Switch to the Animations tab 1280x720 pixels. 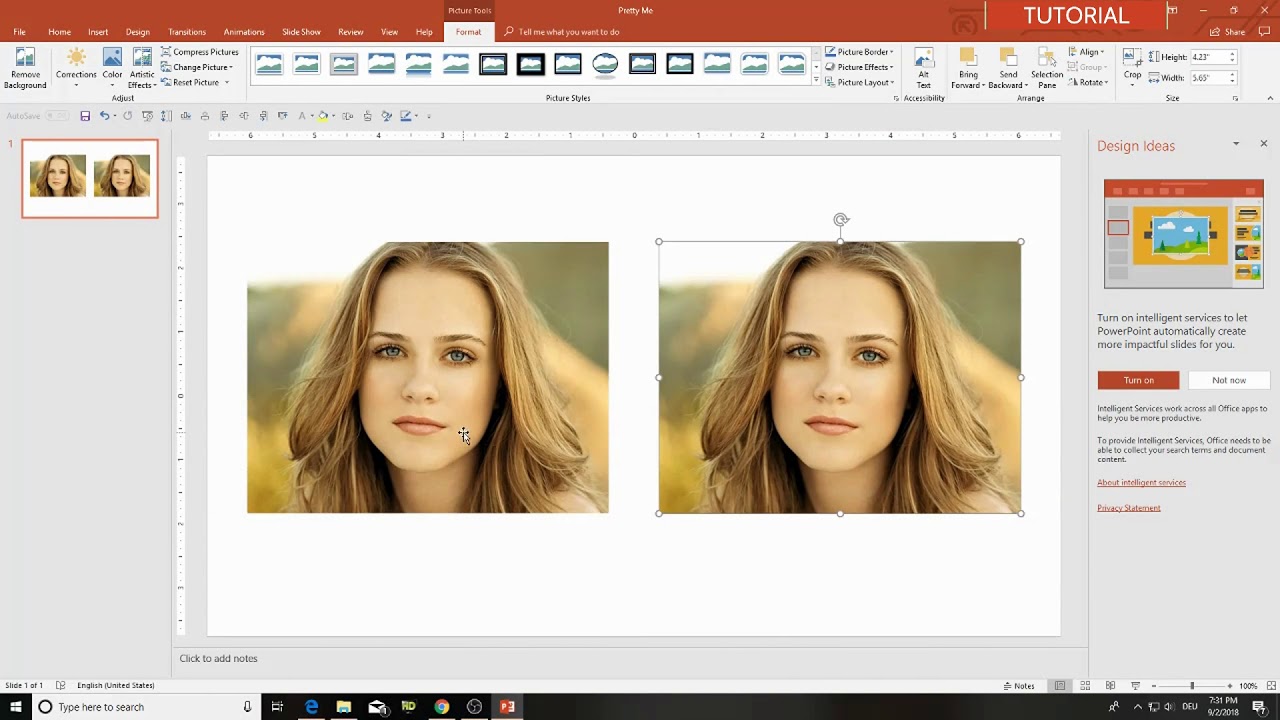point(244,32)
